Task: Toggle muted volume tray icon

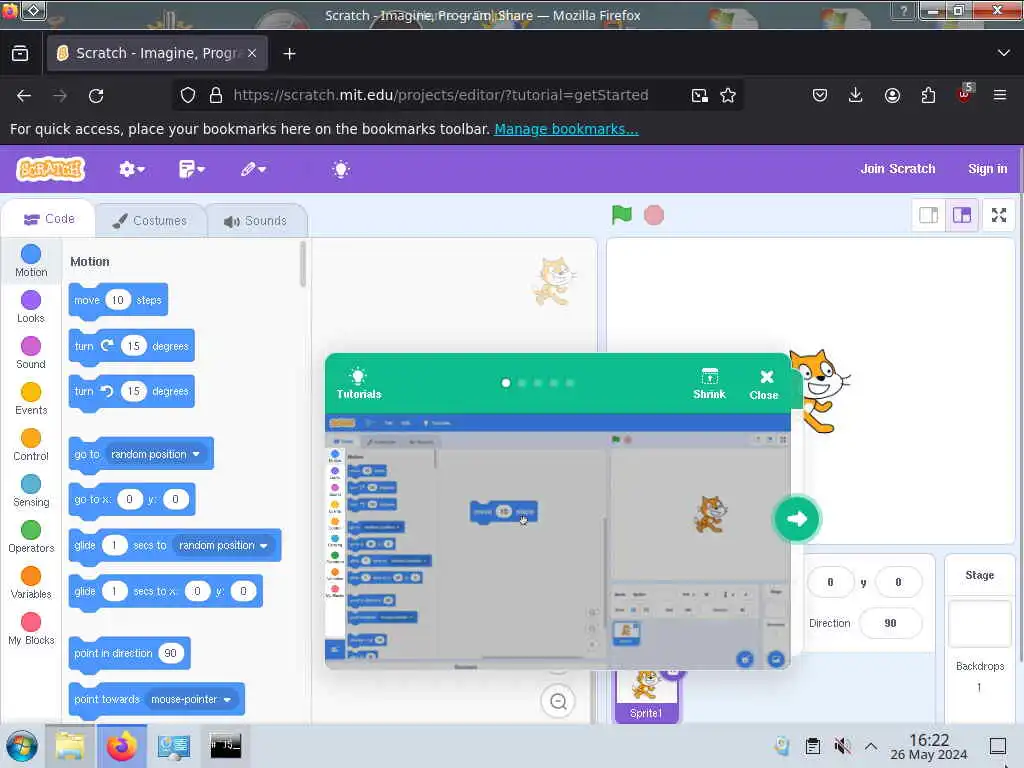Action: (x=842, y=746)
